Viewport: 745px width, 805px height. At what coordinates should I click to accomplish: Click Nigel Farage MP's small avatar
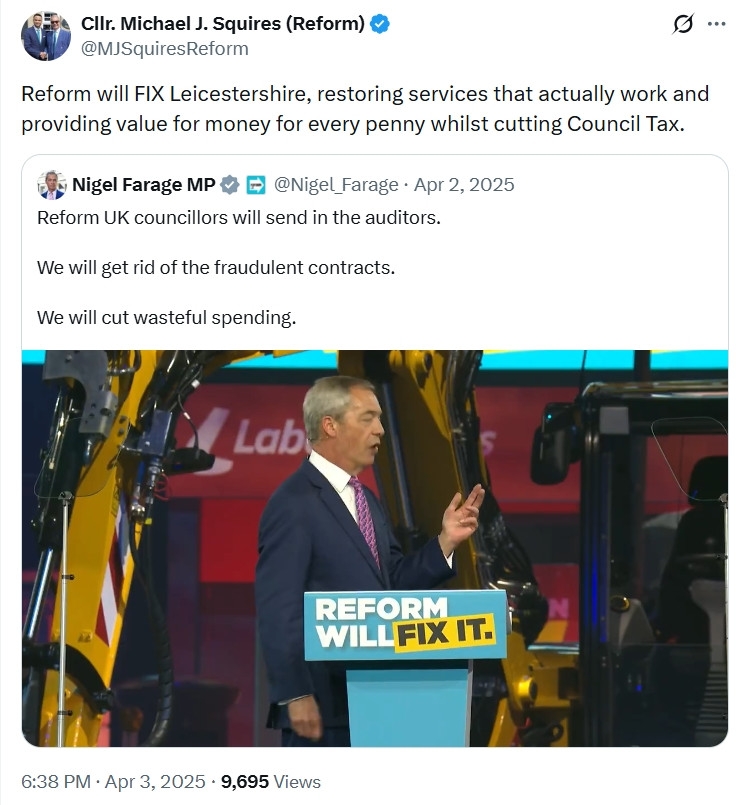52,185
